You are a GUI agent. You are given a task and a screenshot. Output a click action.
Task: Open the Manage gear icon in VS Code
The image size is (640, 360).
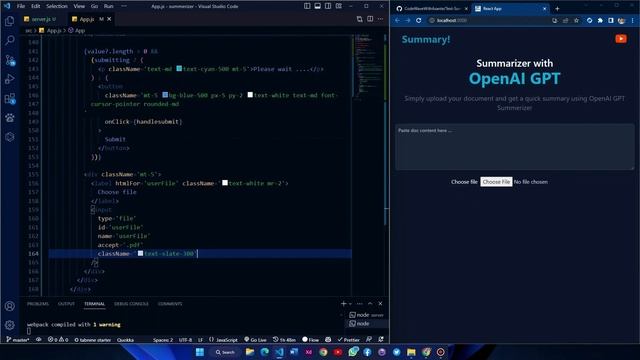pyautogui.click(x=10, y=325)
